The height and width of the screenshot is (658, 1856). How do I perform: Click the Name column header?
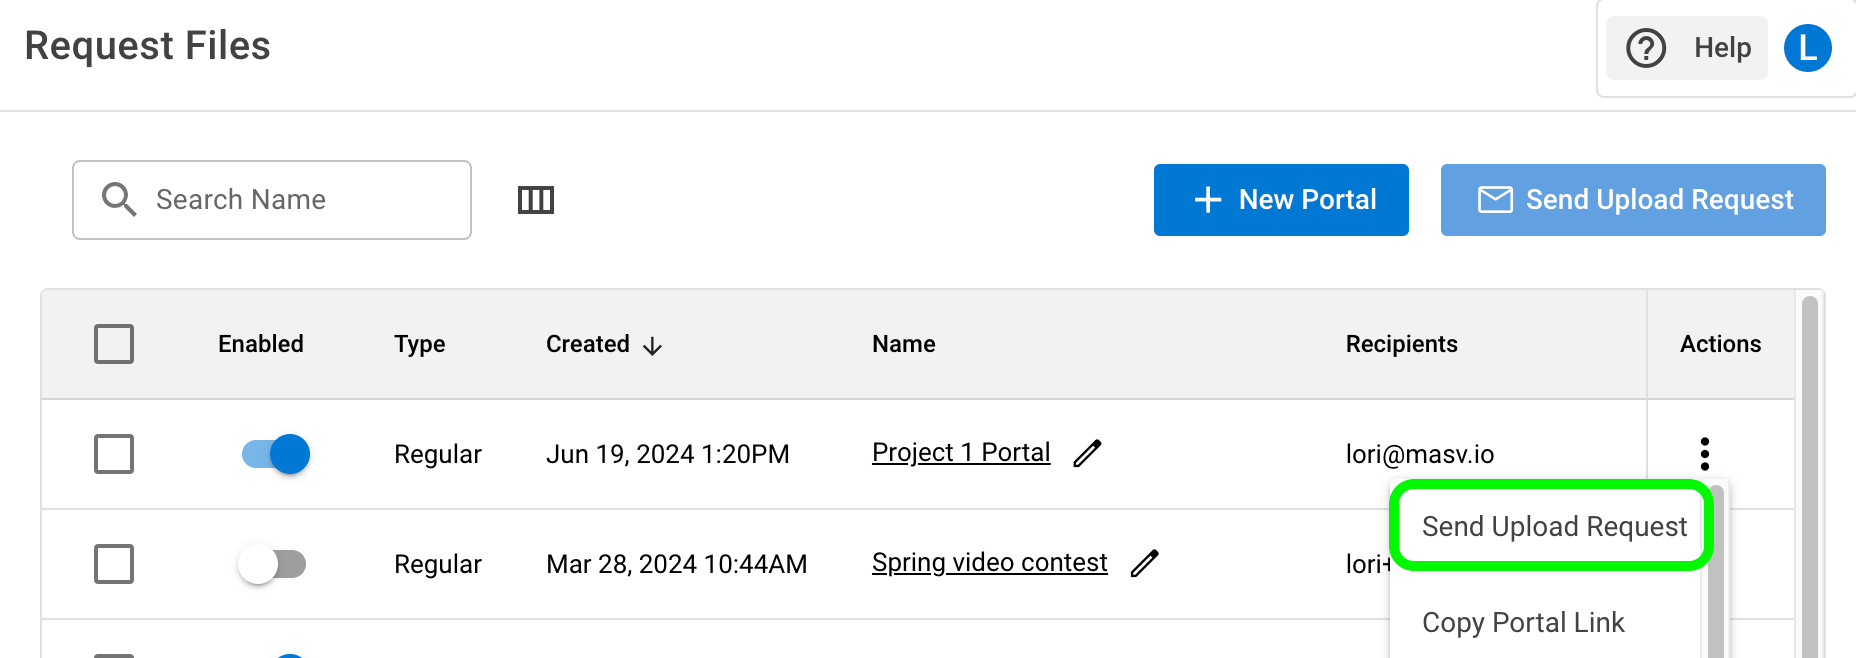pyautogui.click(x=904, y=344)
